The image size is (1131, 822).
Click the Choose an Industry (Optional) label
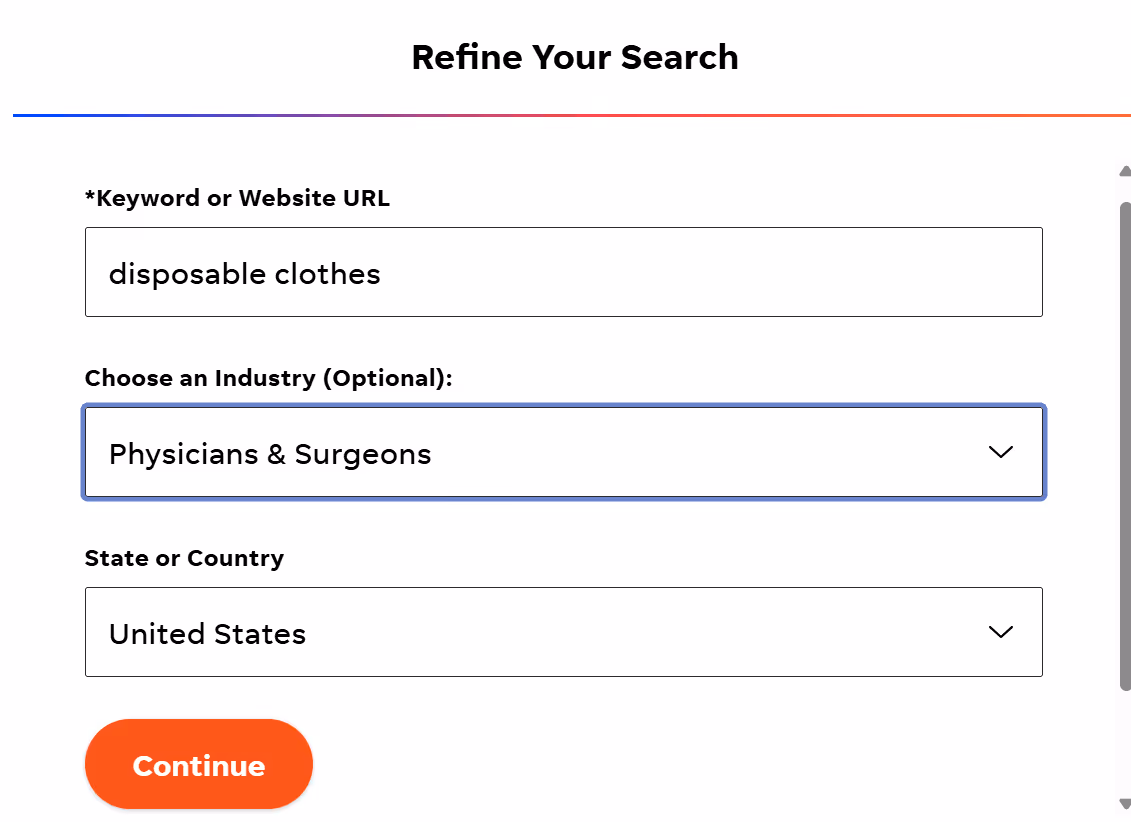268,378
